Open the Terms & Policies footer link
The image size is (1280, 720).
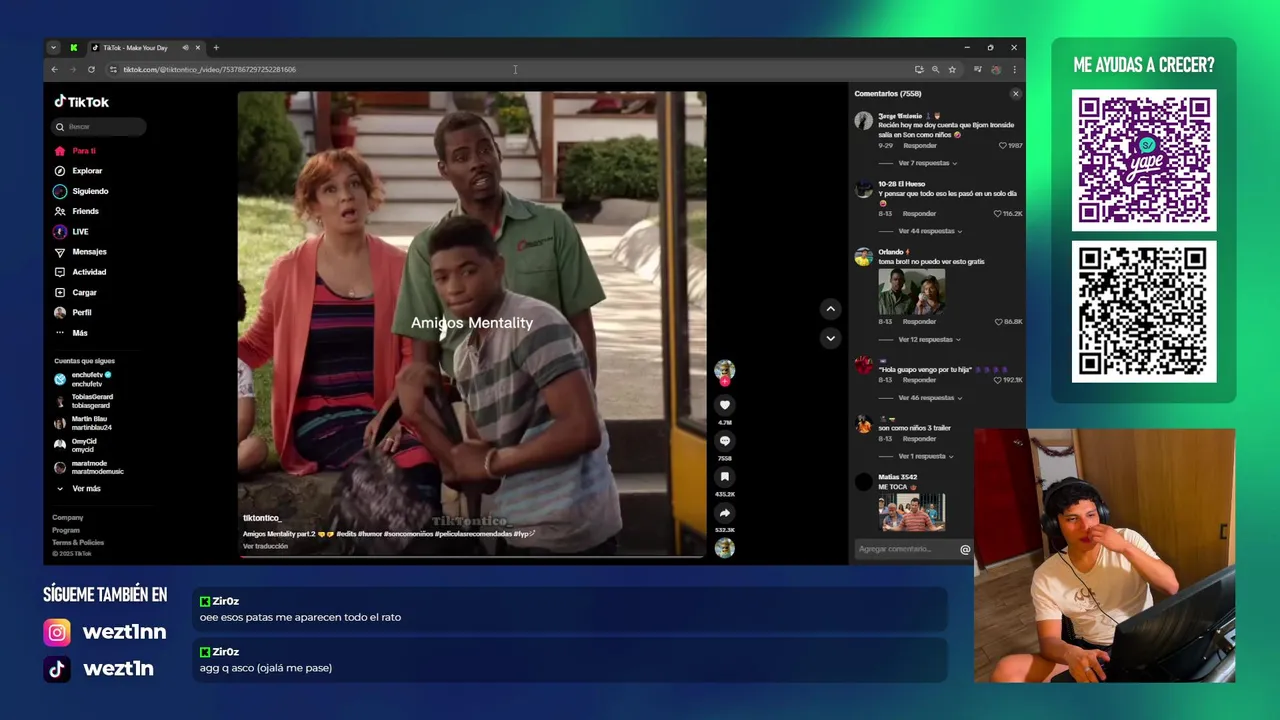tap(78, 542)
